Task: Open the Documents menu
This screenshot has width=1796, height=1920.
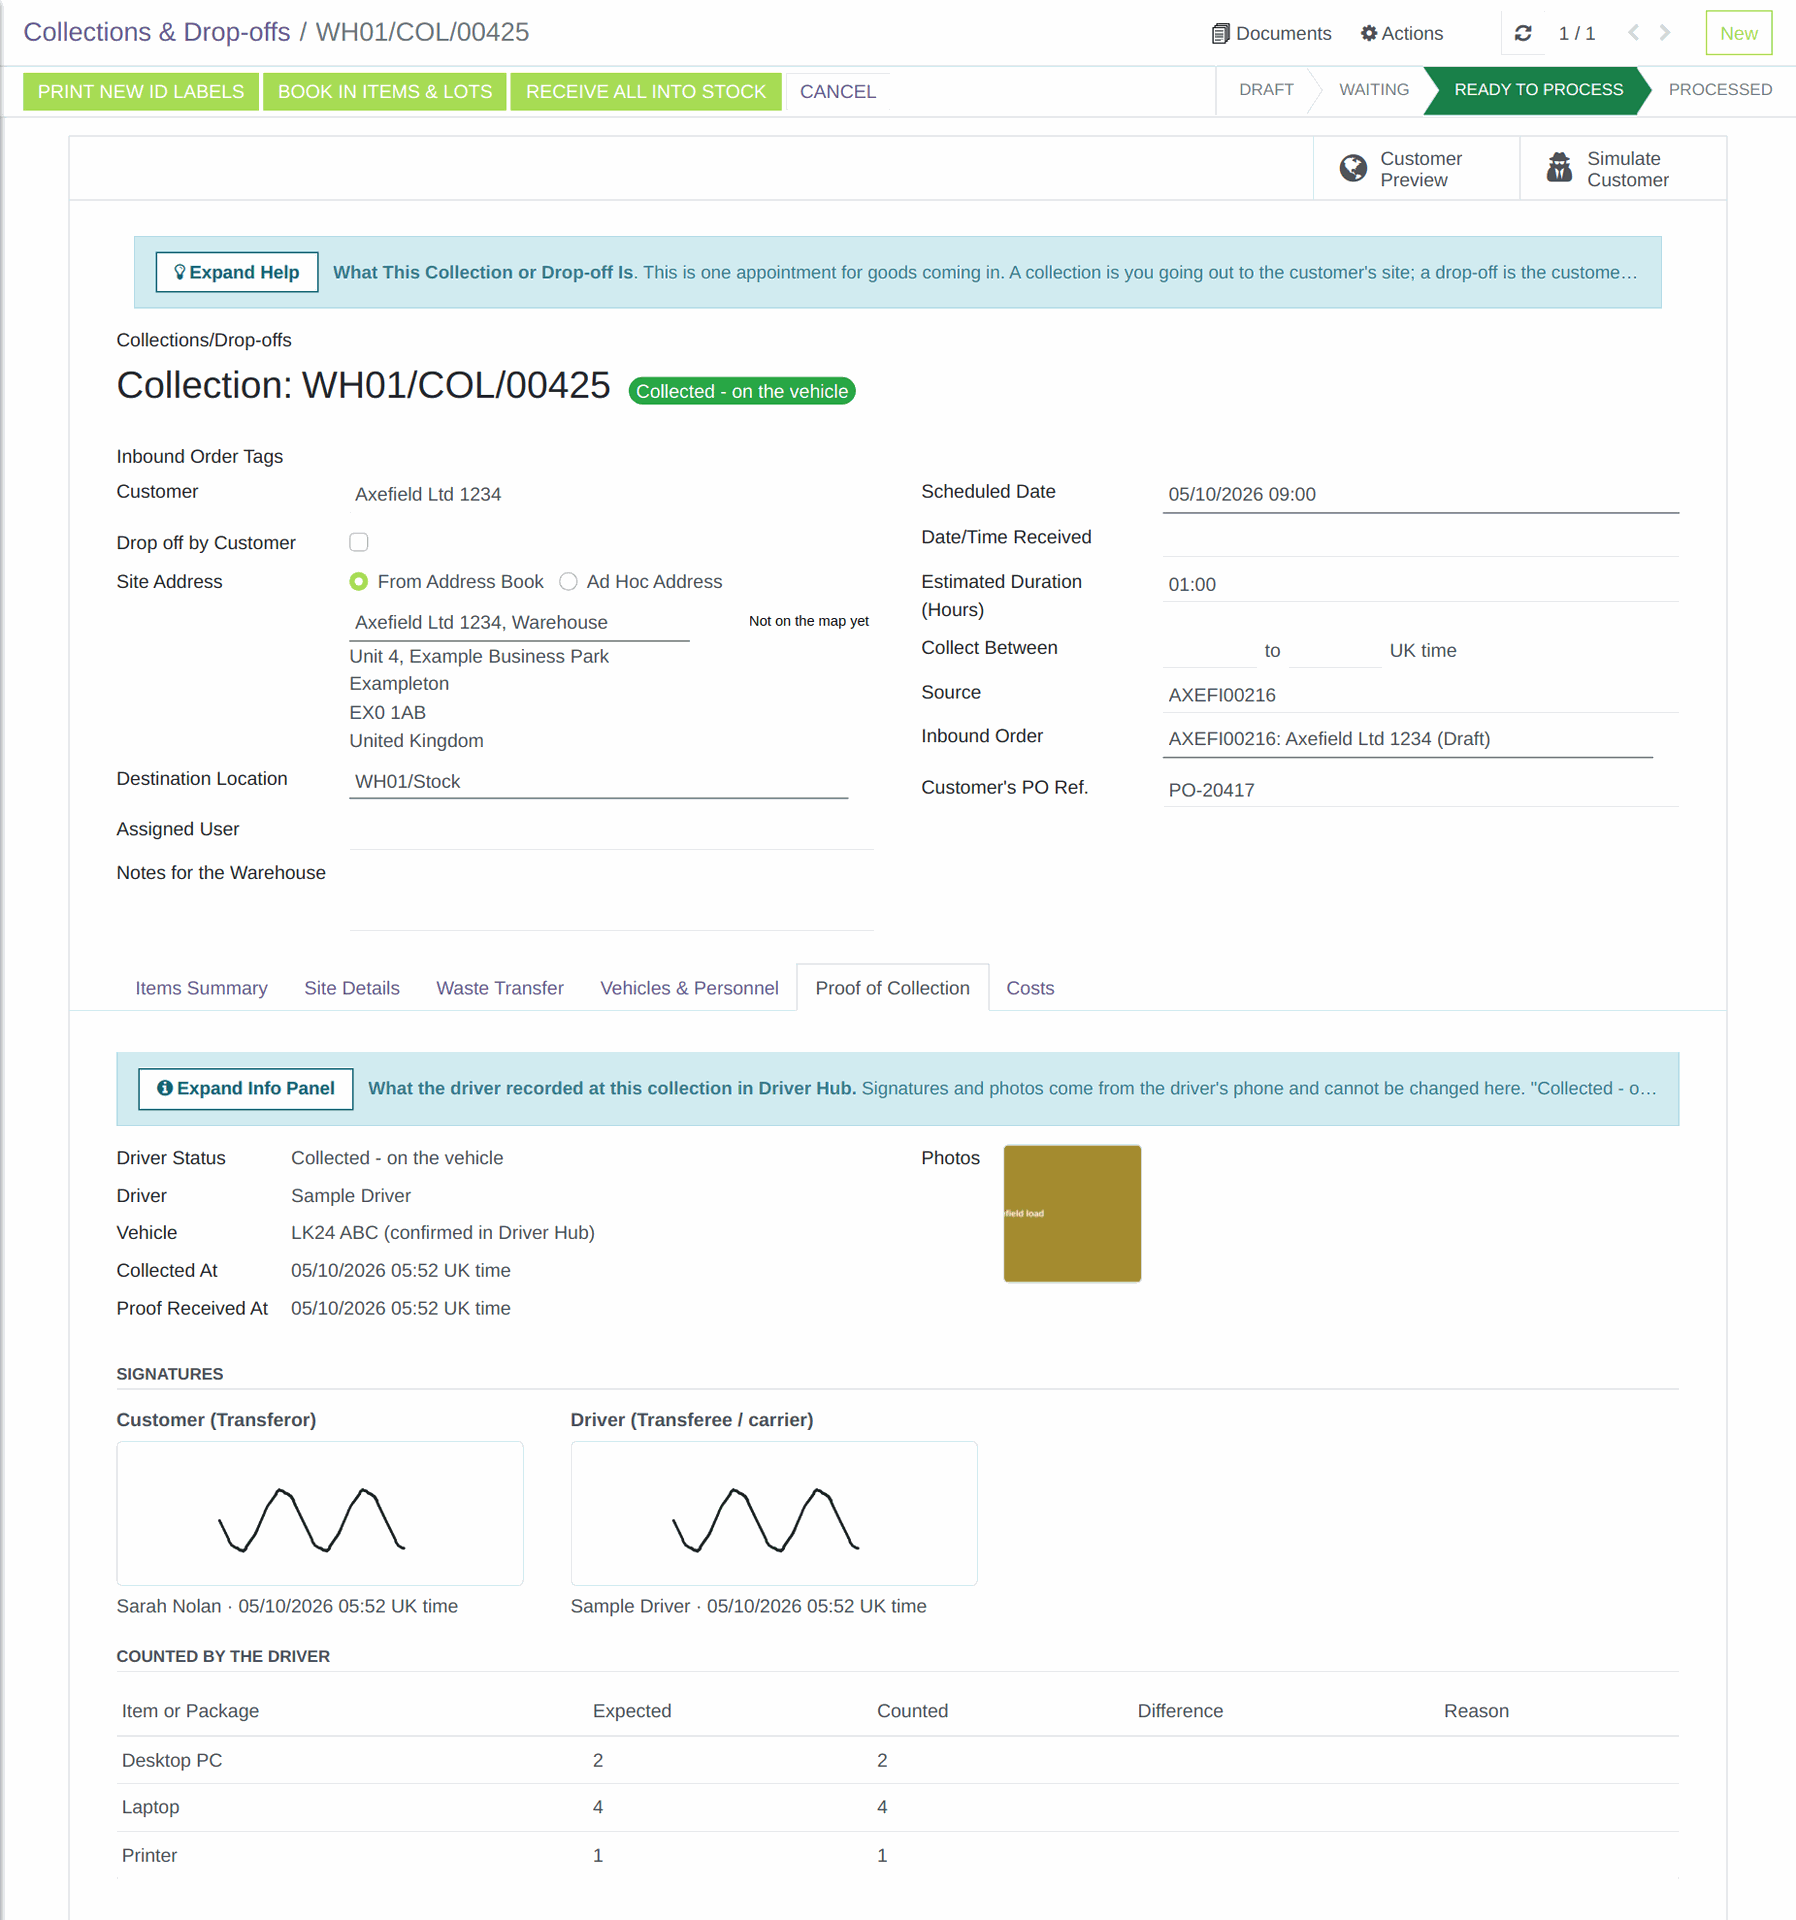Action: pyautogui.click(x=1271, y=33)
